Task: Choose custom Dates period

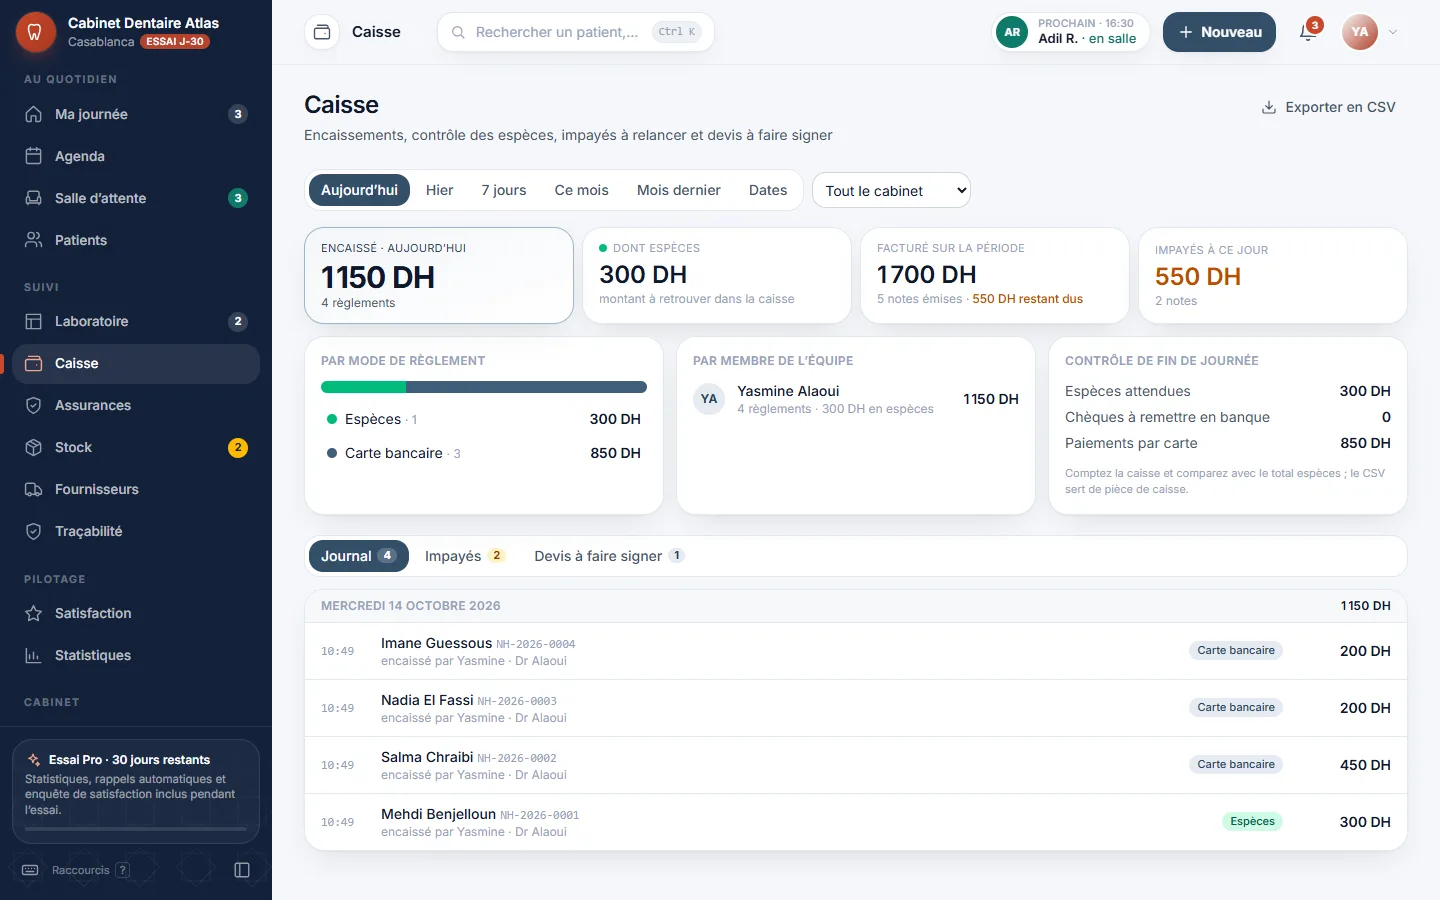Action: coord(768,190)
